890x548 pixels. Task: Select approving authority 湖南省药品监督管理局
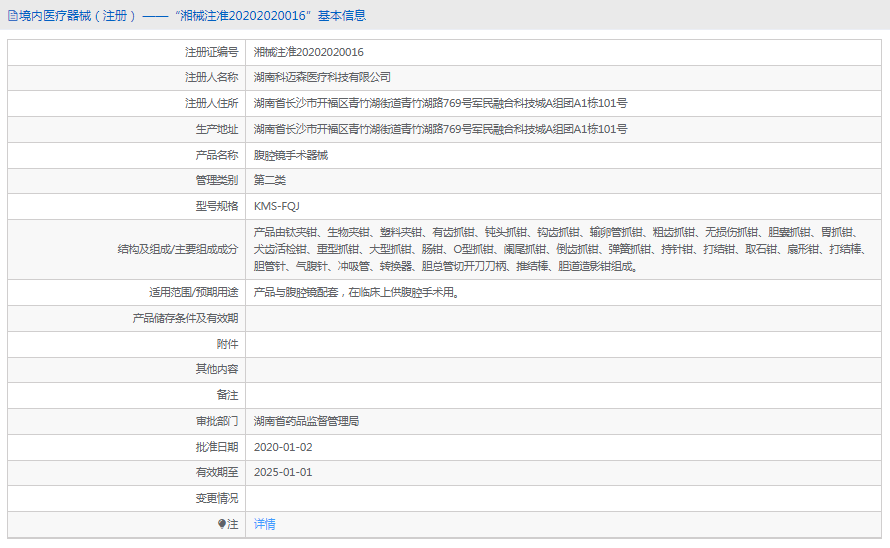(x=307, y=421)
